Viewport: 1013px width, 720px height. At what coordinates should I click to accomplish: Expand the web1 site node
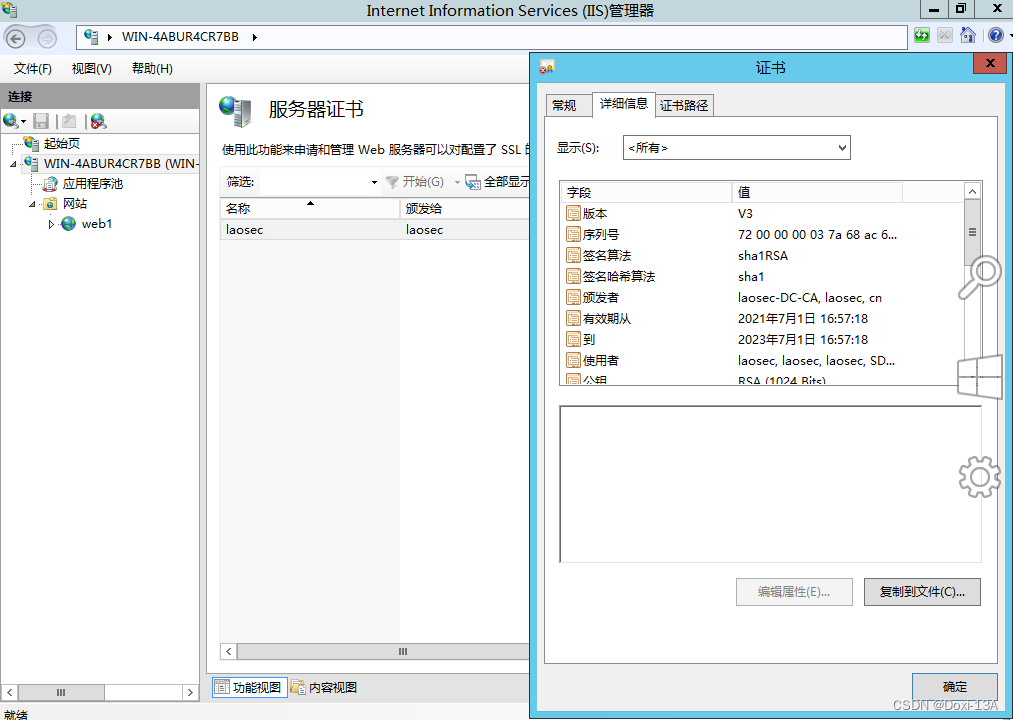click(51, 224)
